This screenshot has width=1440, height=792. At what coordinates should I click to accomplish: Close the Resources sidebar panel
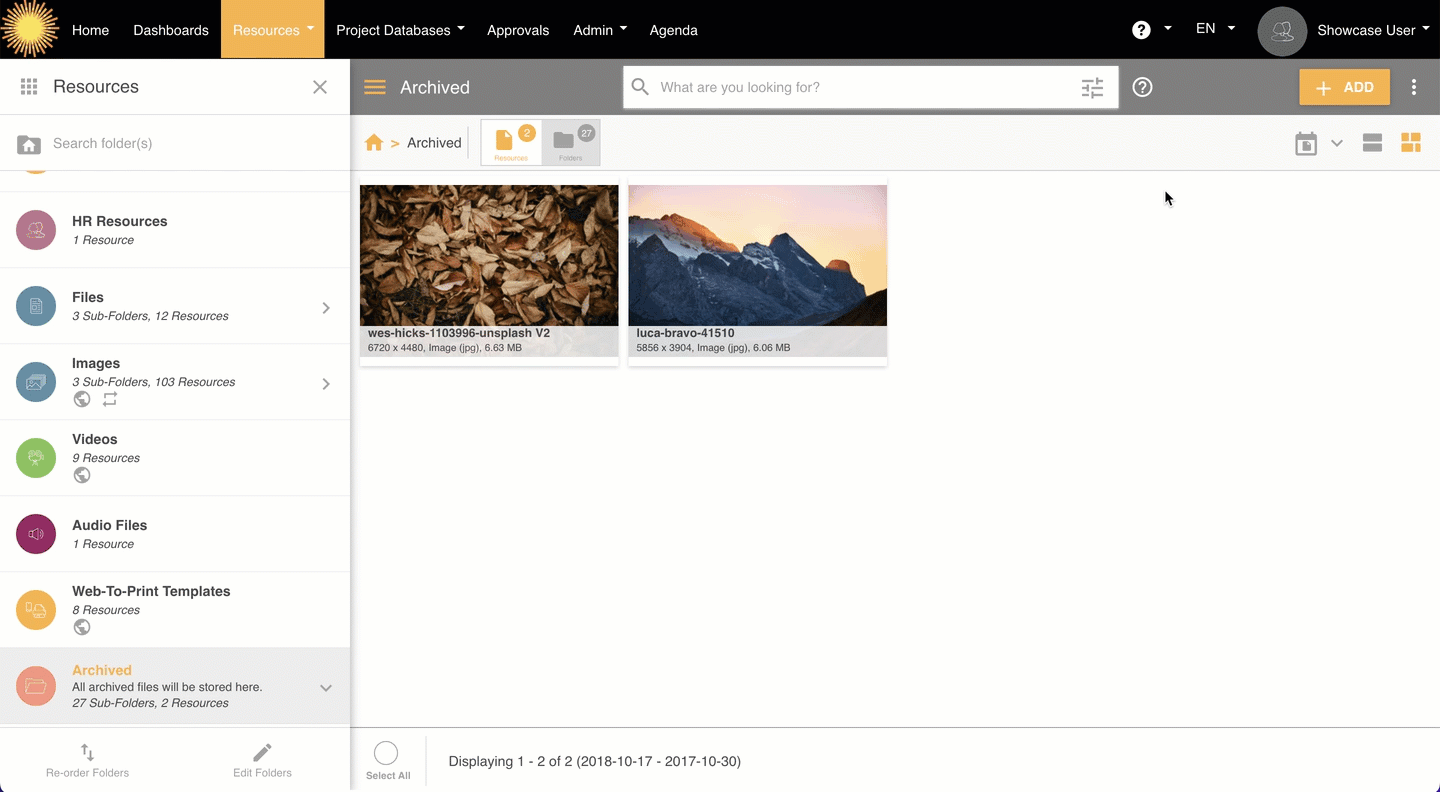pos(320,87)
